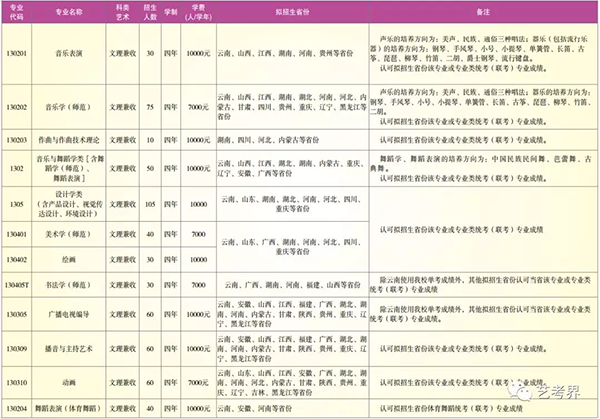The image size is (600, 419).
Task: Click the 音乐学(师范) major name
Action: click(69, 107)
